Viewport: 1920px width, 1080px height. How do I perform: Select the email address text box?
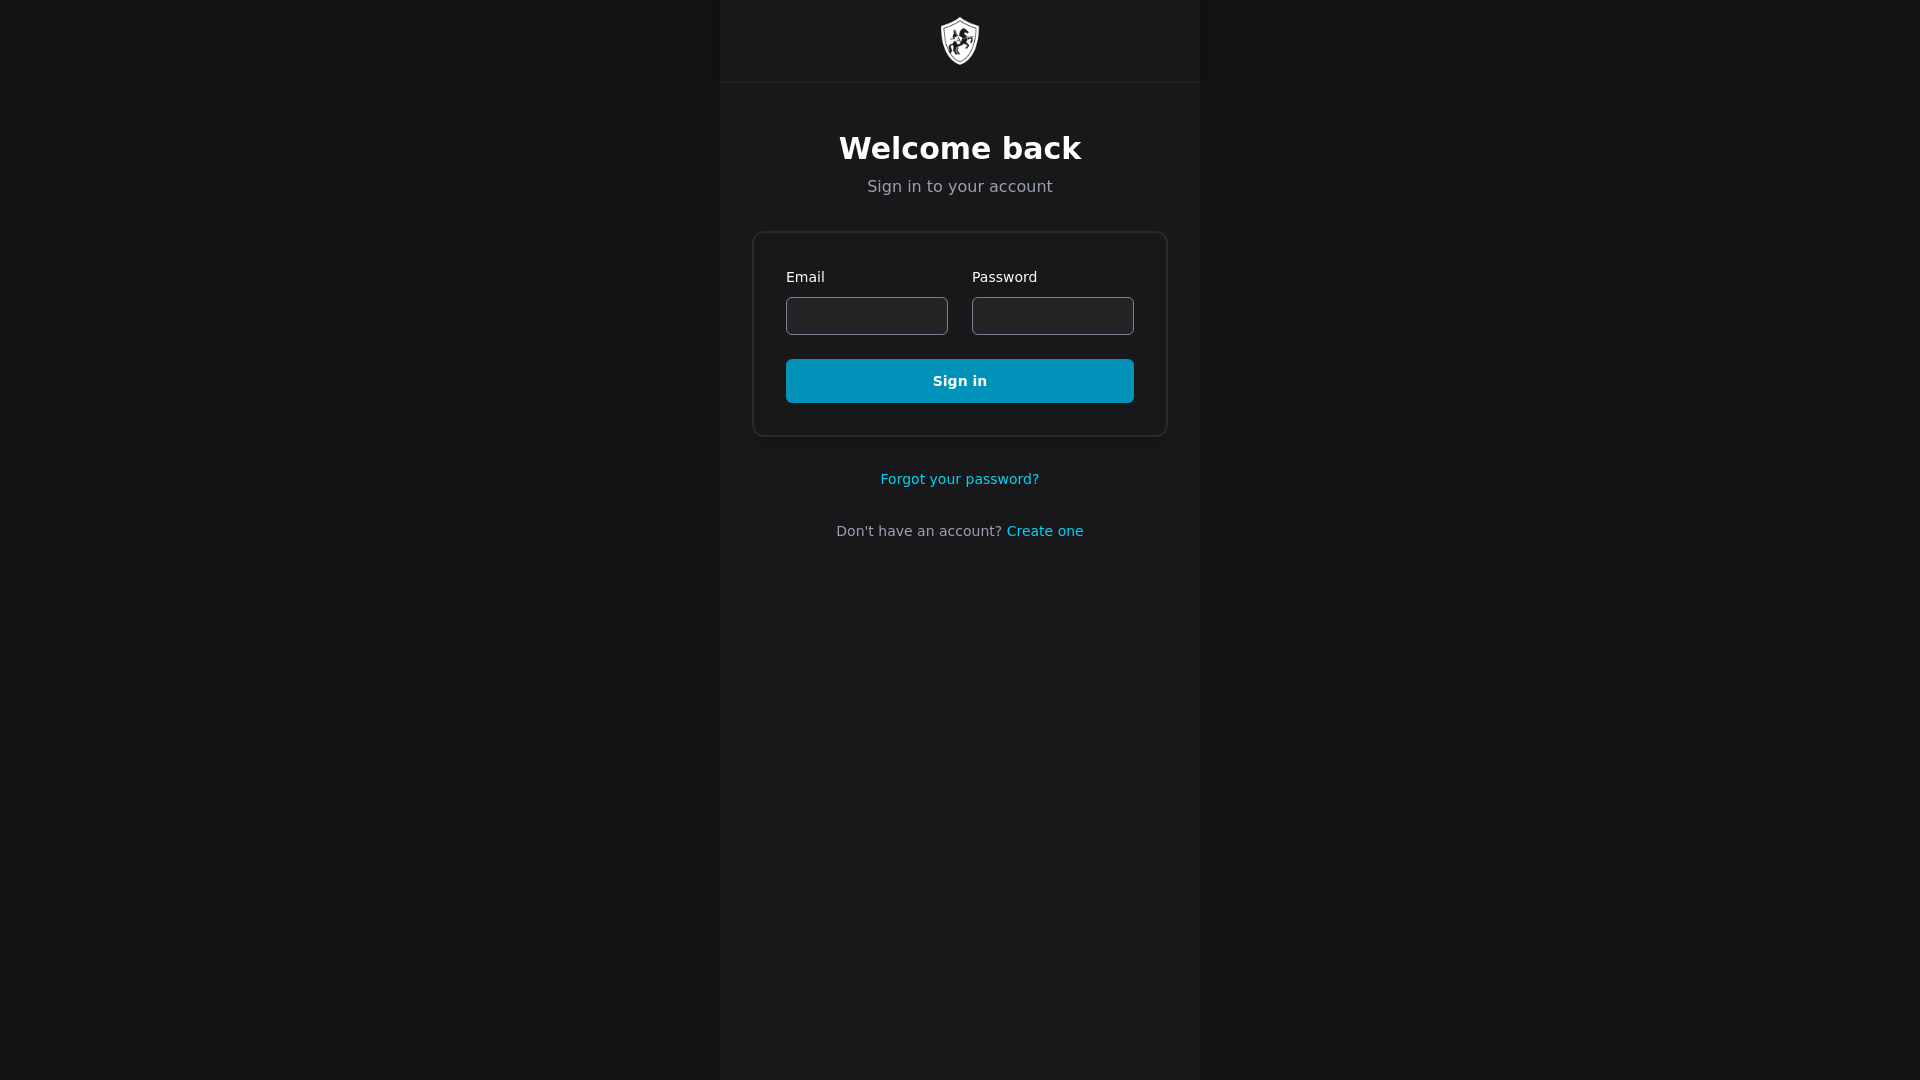[x=867, y=316]
